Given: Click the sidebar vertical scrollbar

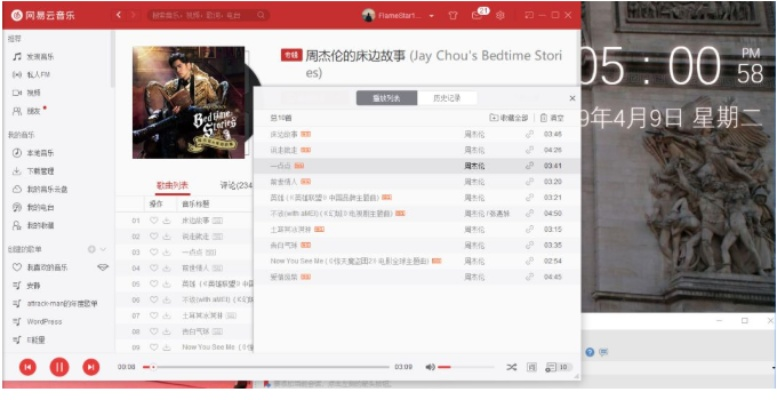Looking at the screenshot, I should click(113, 59).
